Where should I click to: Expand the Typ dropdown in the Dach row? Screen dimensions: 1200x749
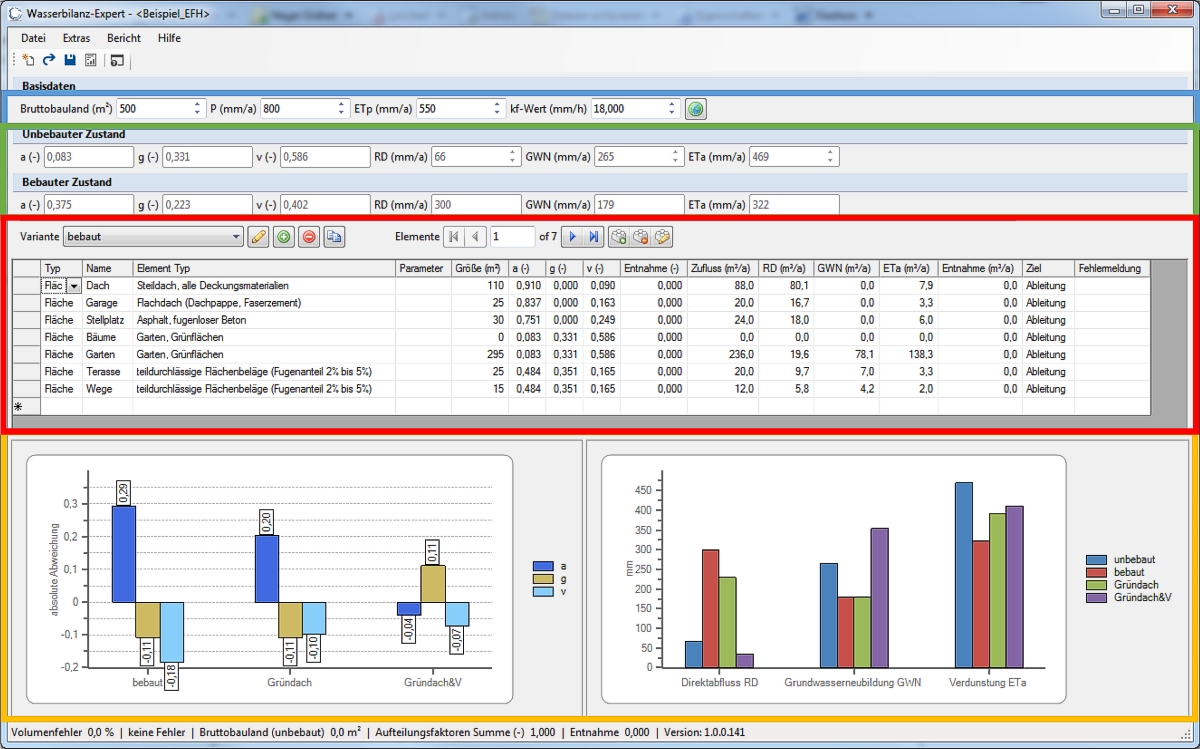[73, 286]
